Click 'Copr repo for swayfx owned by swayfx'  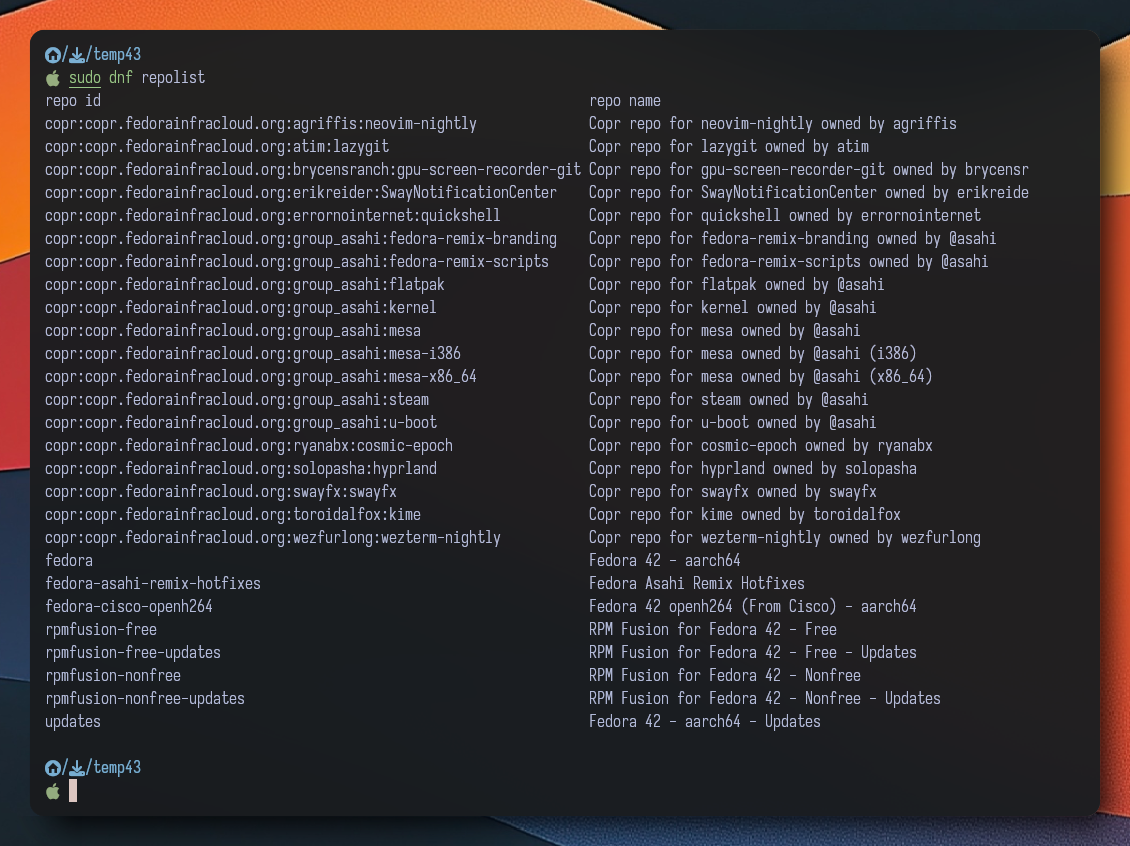coord(732,493)
